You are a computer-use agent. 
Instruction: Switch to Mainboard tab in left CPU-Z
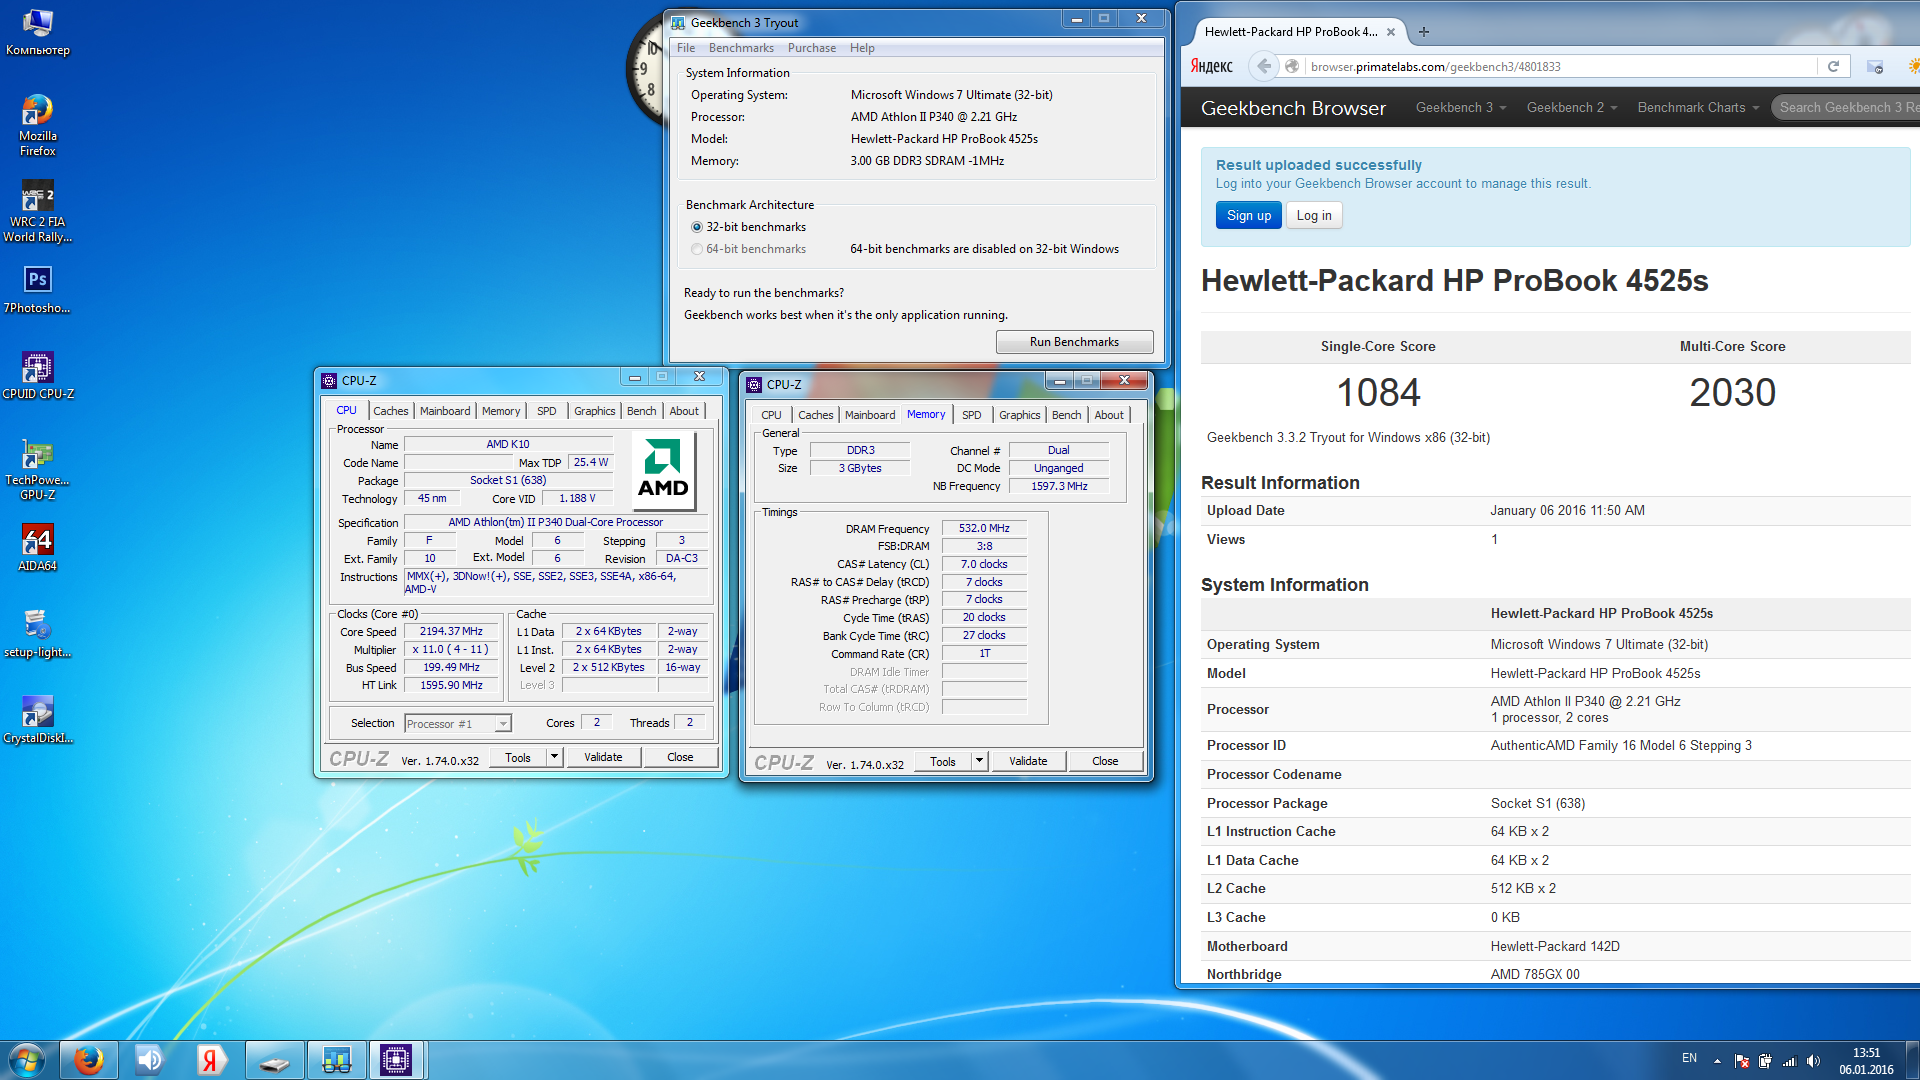[445, 411]
